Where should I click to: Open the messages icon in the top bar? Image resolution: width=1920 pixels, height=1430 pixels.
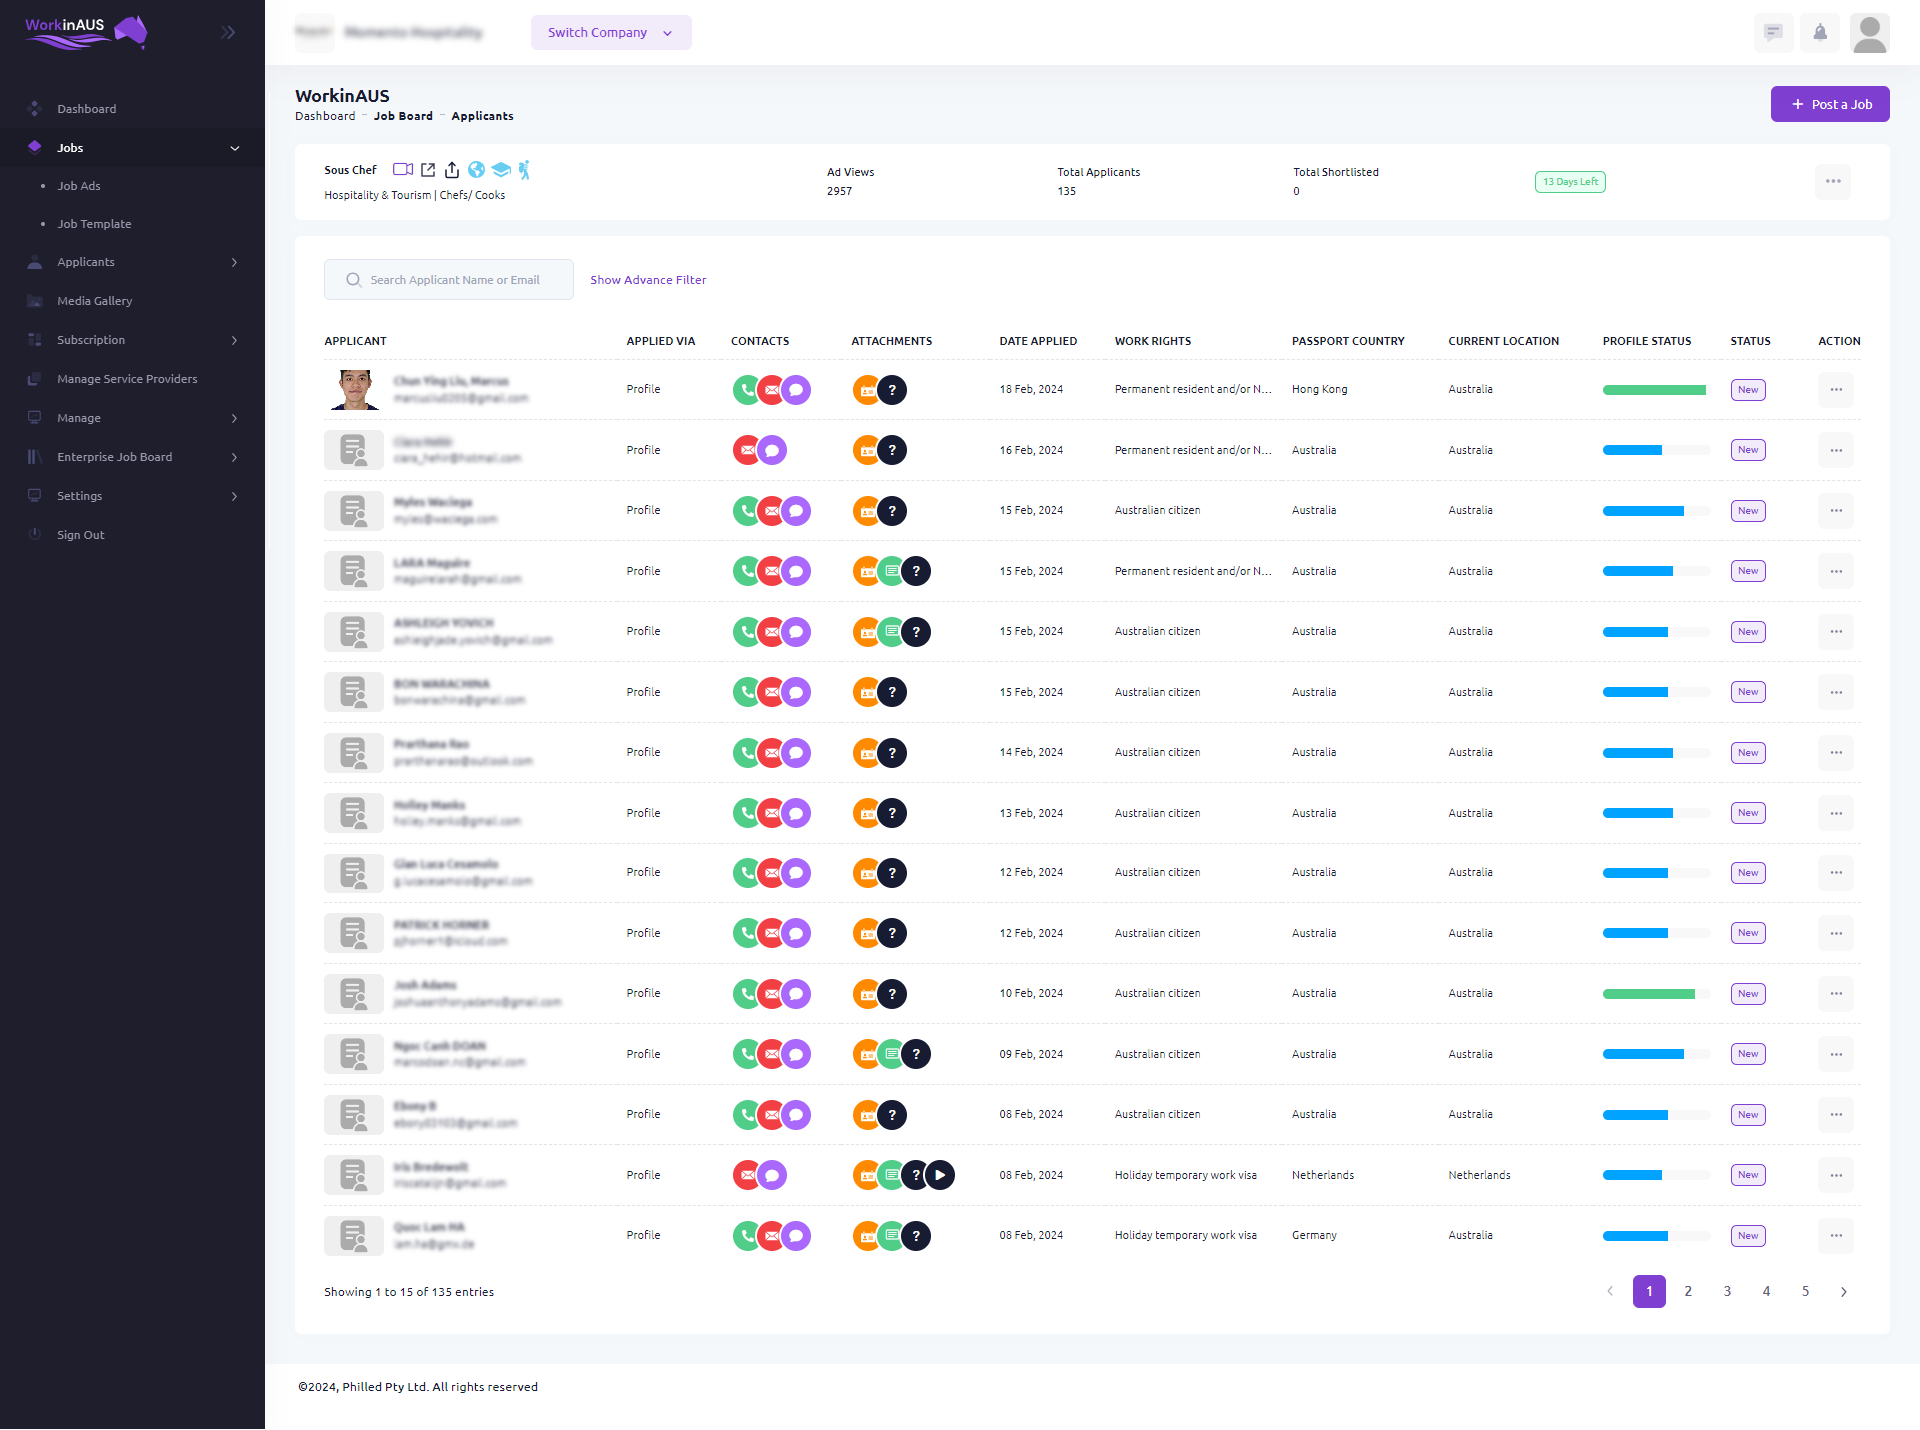click(1773, 32)
